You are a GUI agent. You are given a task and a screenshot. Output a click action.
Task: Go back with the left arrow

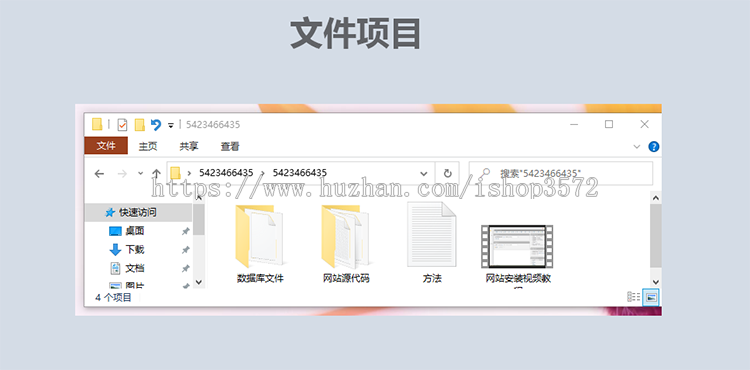[x=99, y=174]
